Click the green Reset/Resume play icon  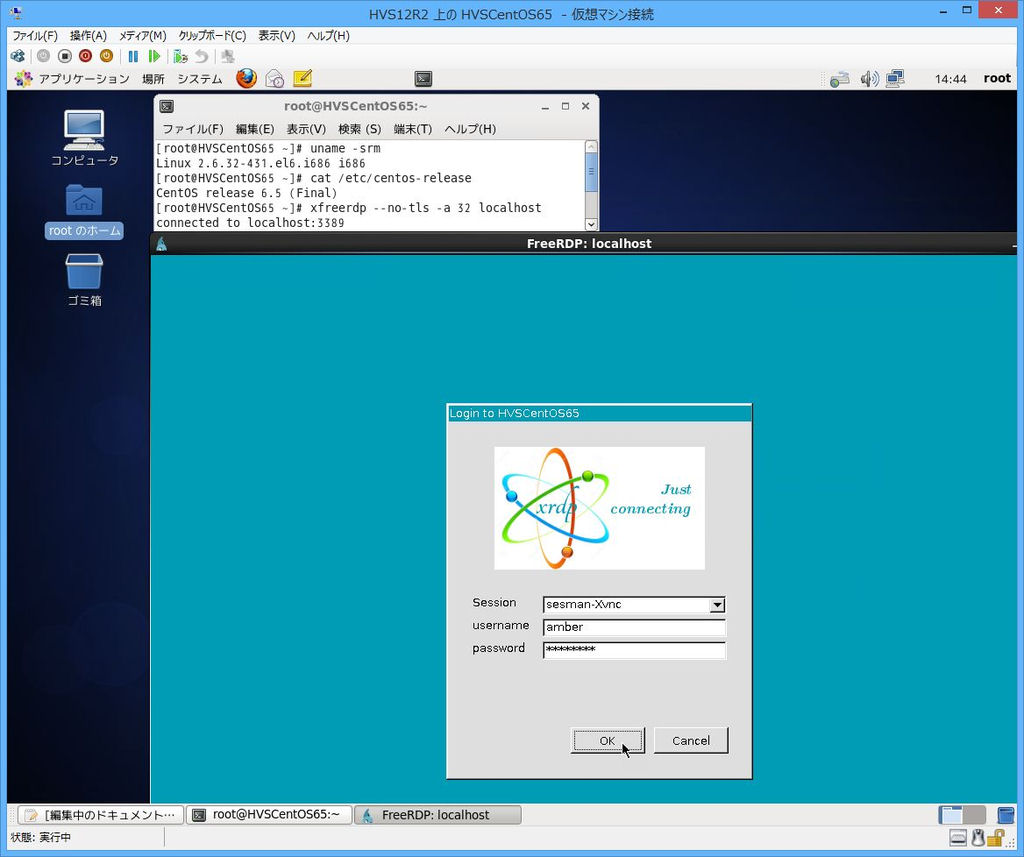(x=154, y=56)
